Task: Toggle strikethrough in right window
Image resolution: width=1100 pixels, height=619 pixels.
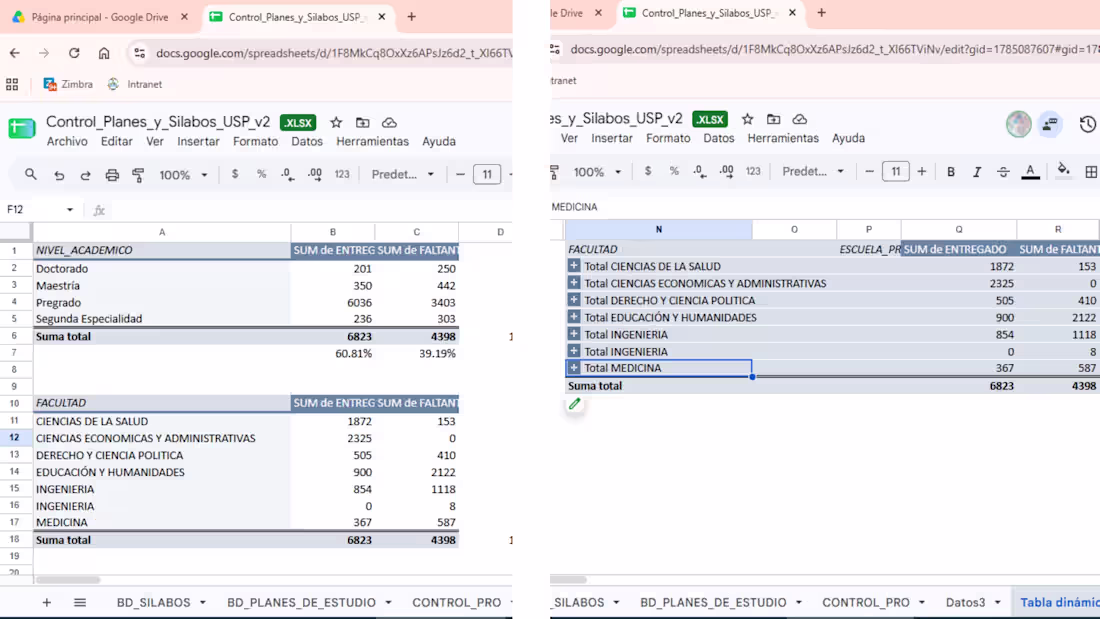Action: coord(1003,172)
